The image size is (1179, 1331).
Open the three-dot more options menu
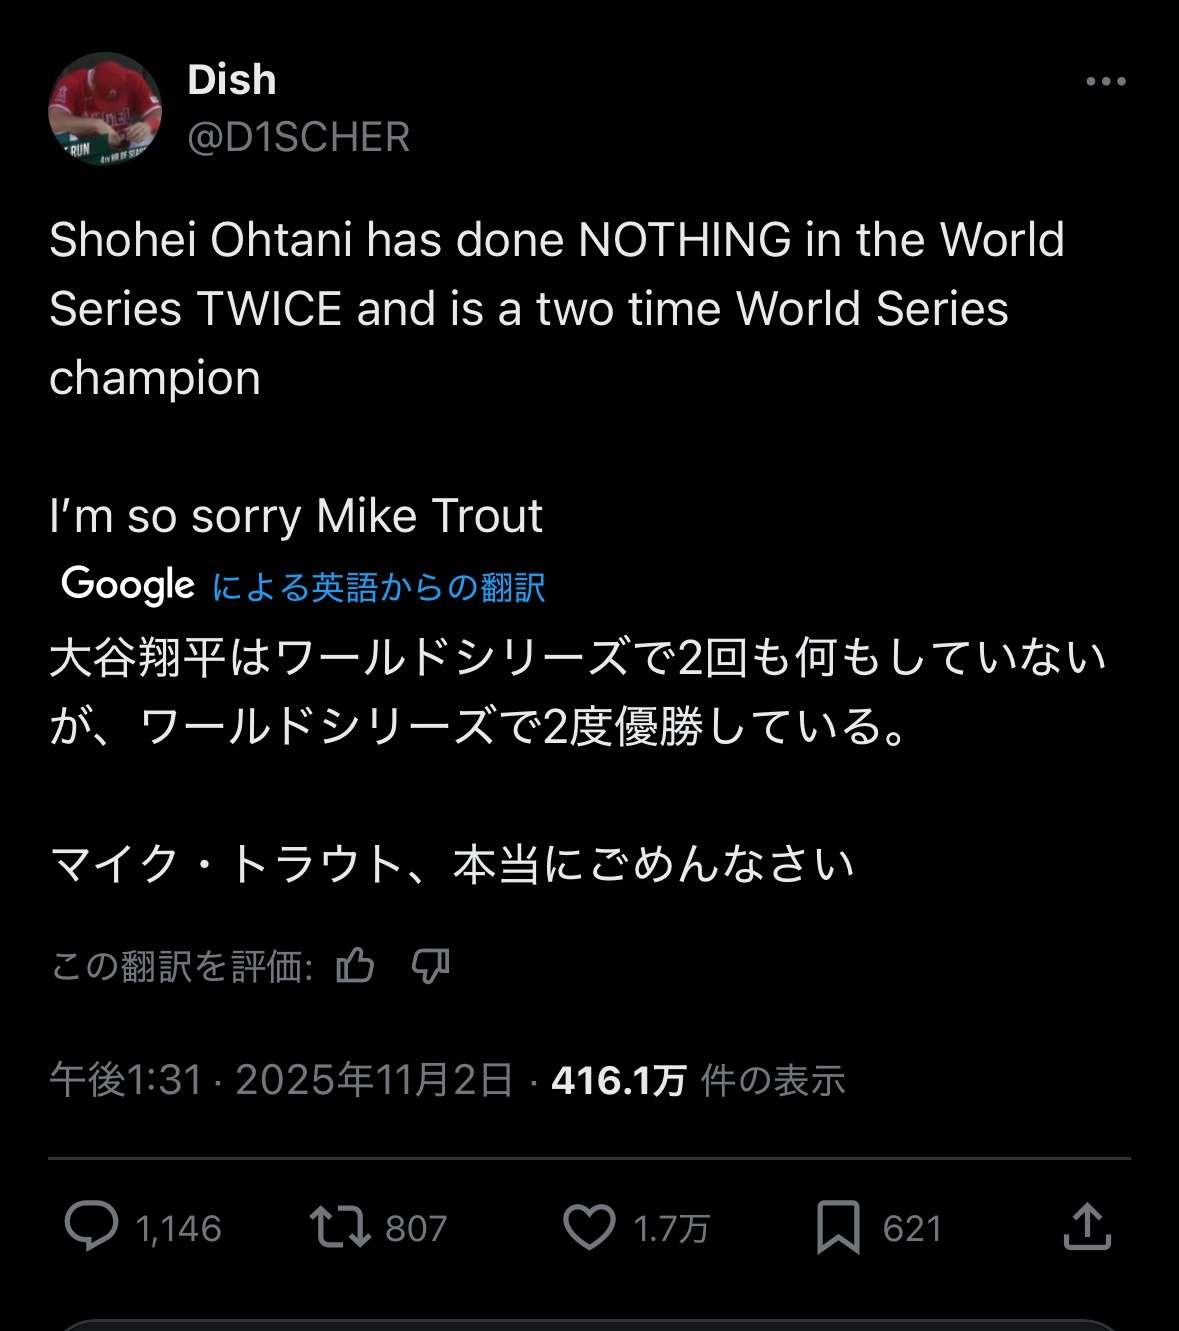(x=1105, y=82)
